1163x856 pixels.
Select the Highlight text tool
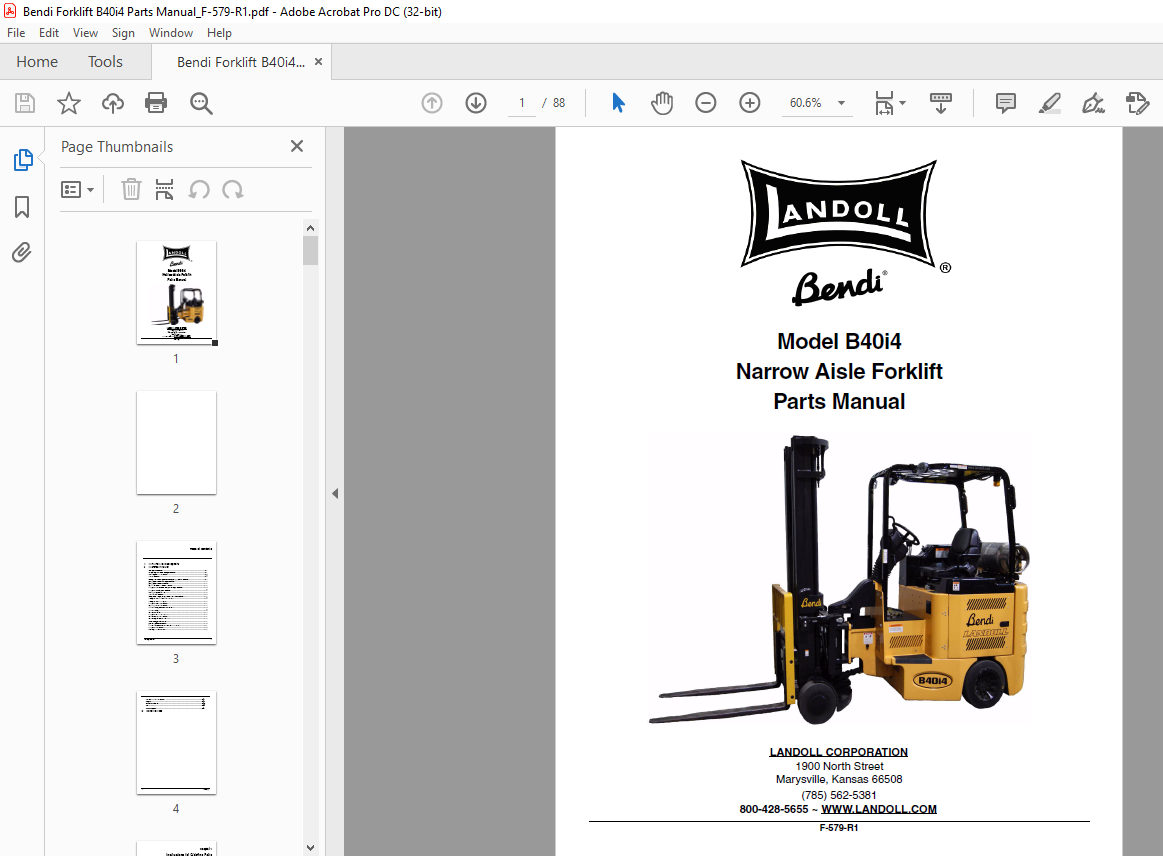pyautogui.click(x=1050, y=103)
